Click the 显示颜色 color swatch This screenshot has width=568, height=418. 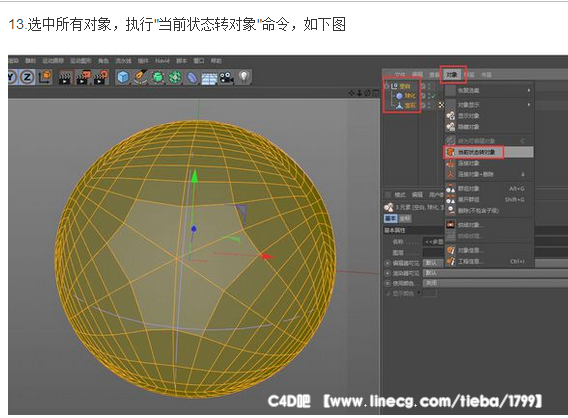[x=430, y=293]
